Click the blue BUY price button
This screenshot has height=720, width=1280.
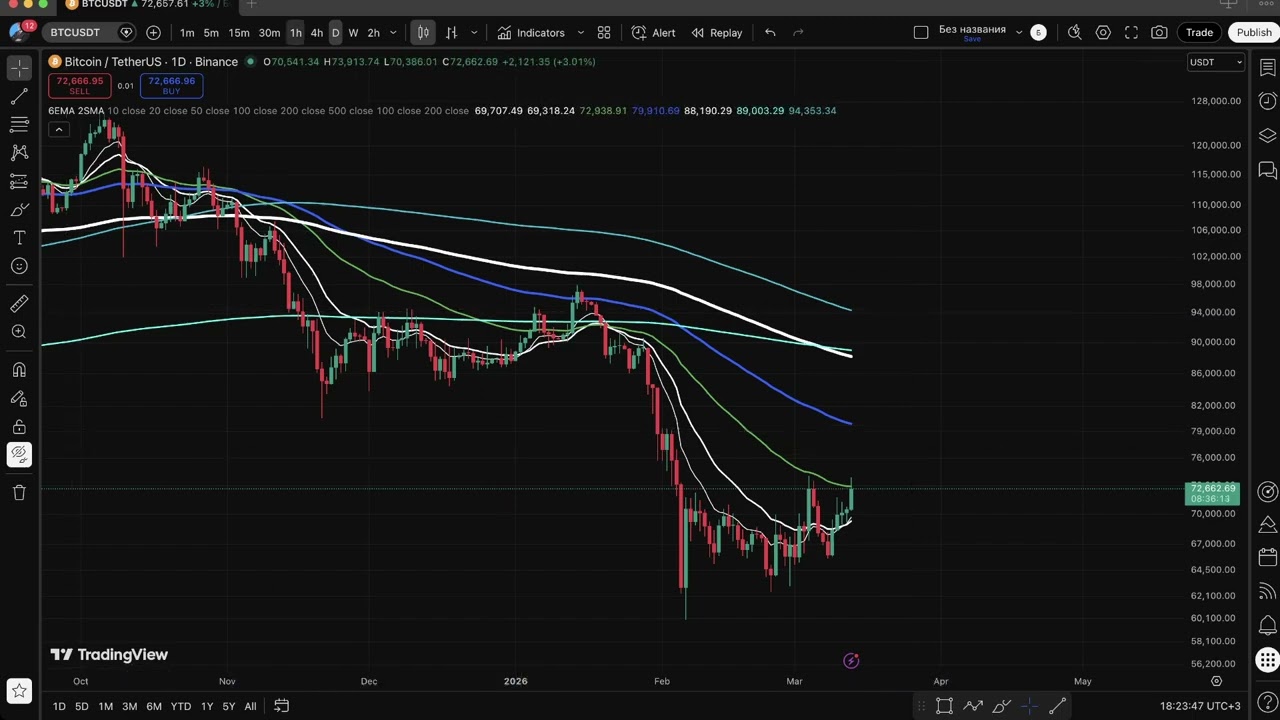(x=171, y=86)
